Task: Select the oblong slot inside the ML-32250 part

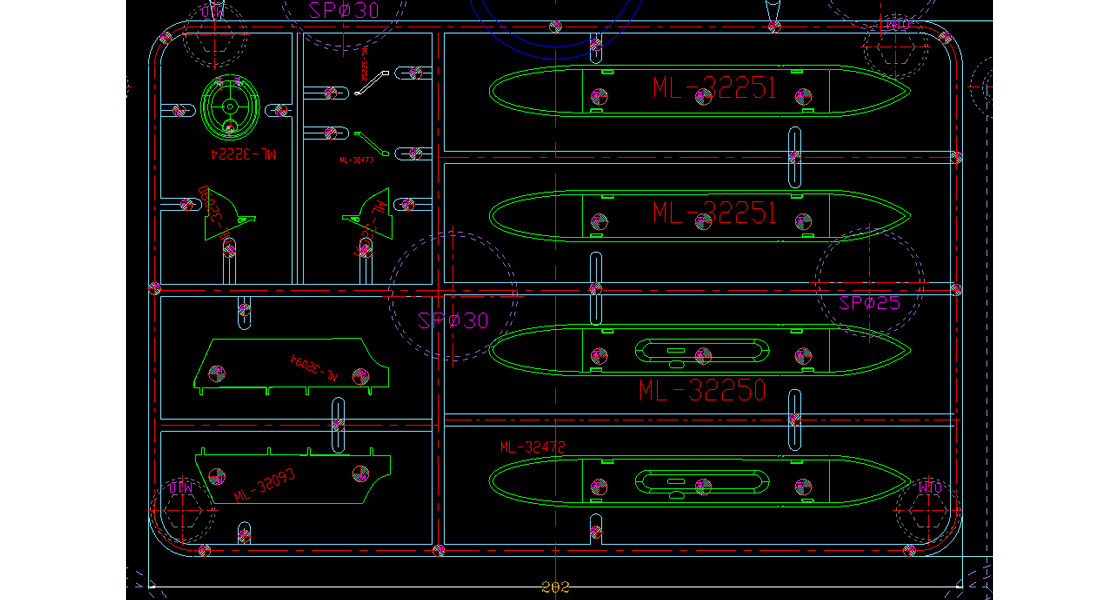Action: [701, 349]
